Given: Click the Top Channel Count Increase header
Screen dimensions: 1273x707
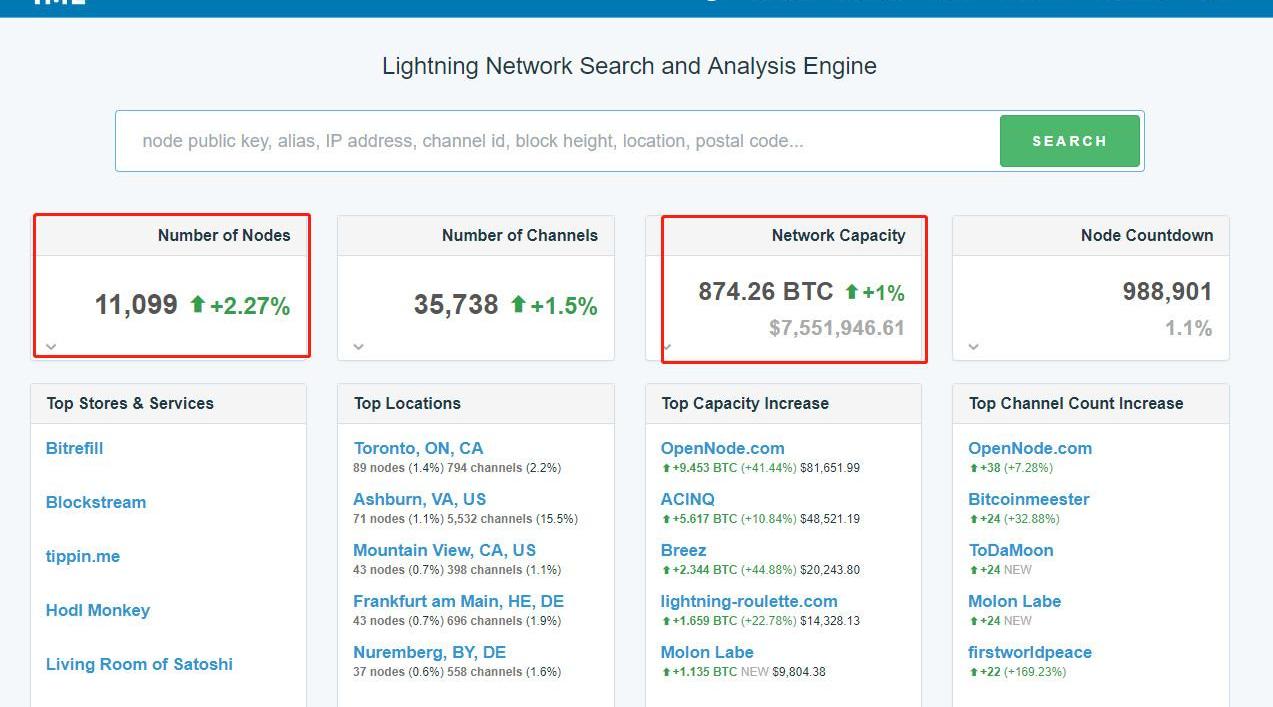Looking at the screenshot, I should click(1076, 403).
